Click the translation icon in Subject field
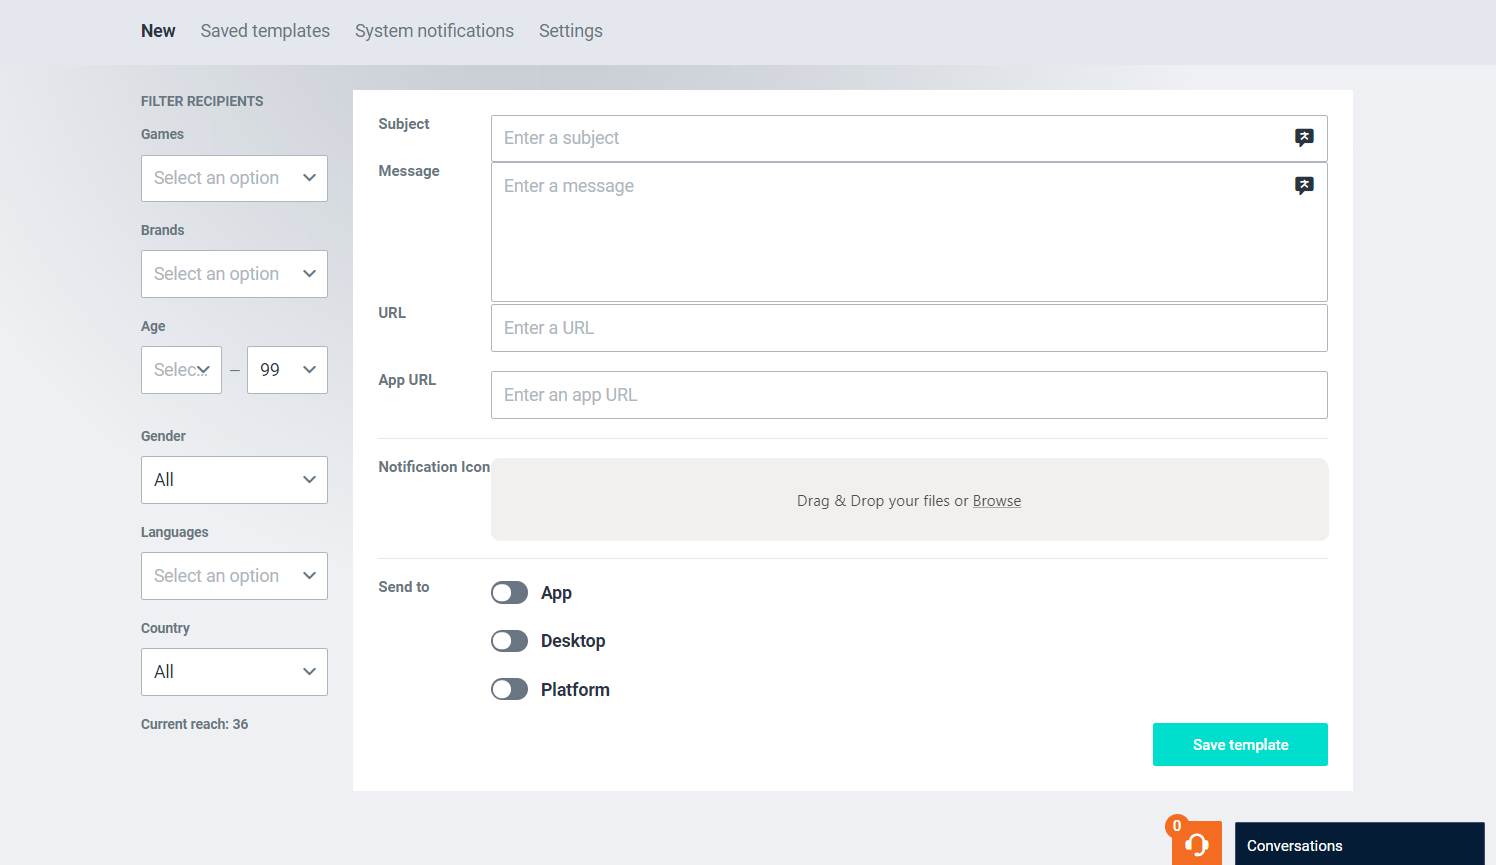This screenshot has height=865, width=1496. pyautogui.click(x=1304, y=137)
